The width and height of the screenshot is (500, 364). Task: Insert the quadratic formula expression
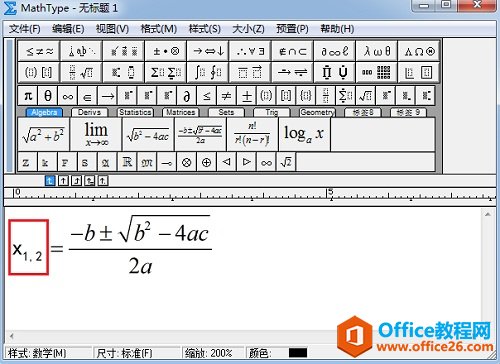coord(200,135)
